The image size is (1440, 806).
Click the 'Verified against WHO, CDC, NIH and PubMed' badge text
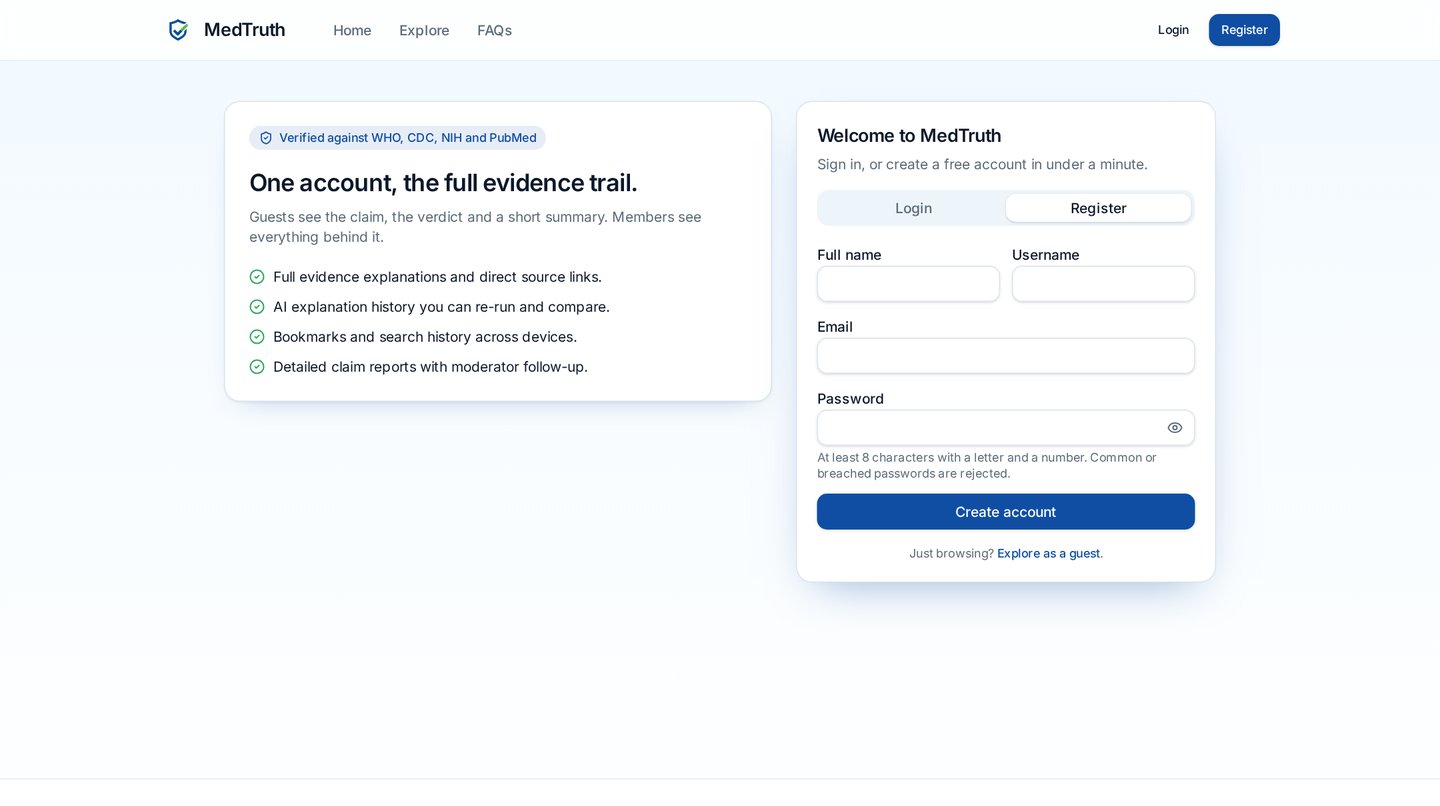coord(408,138)
